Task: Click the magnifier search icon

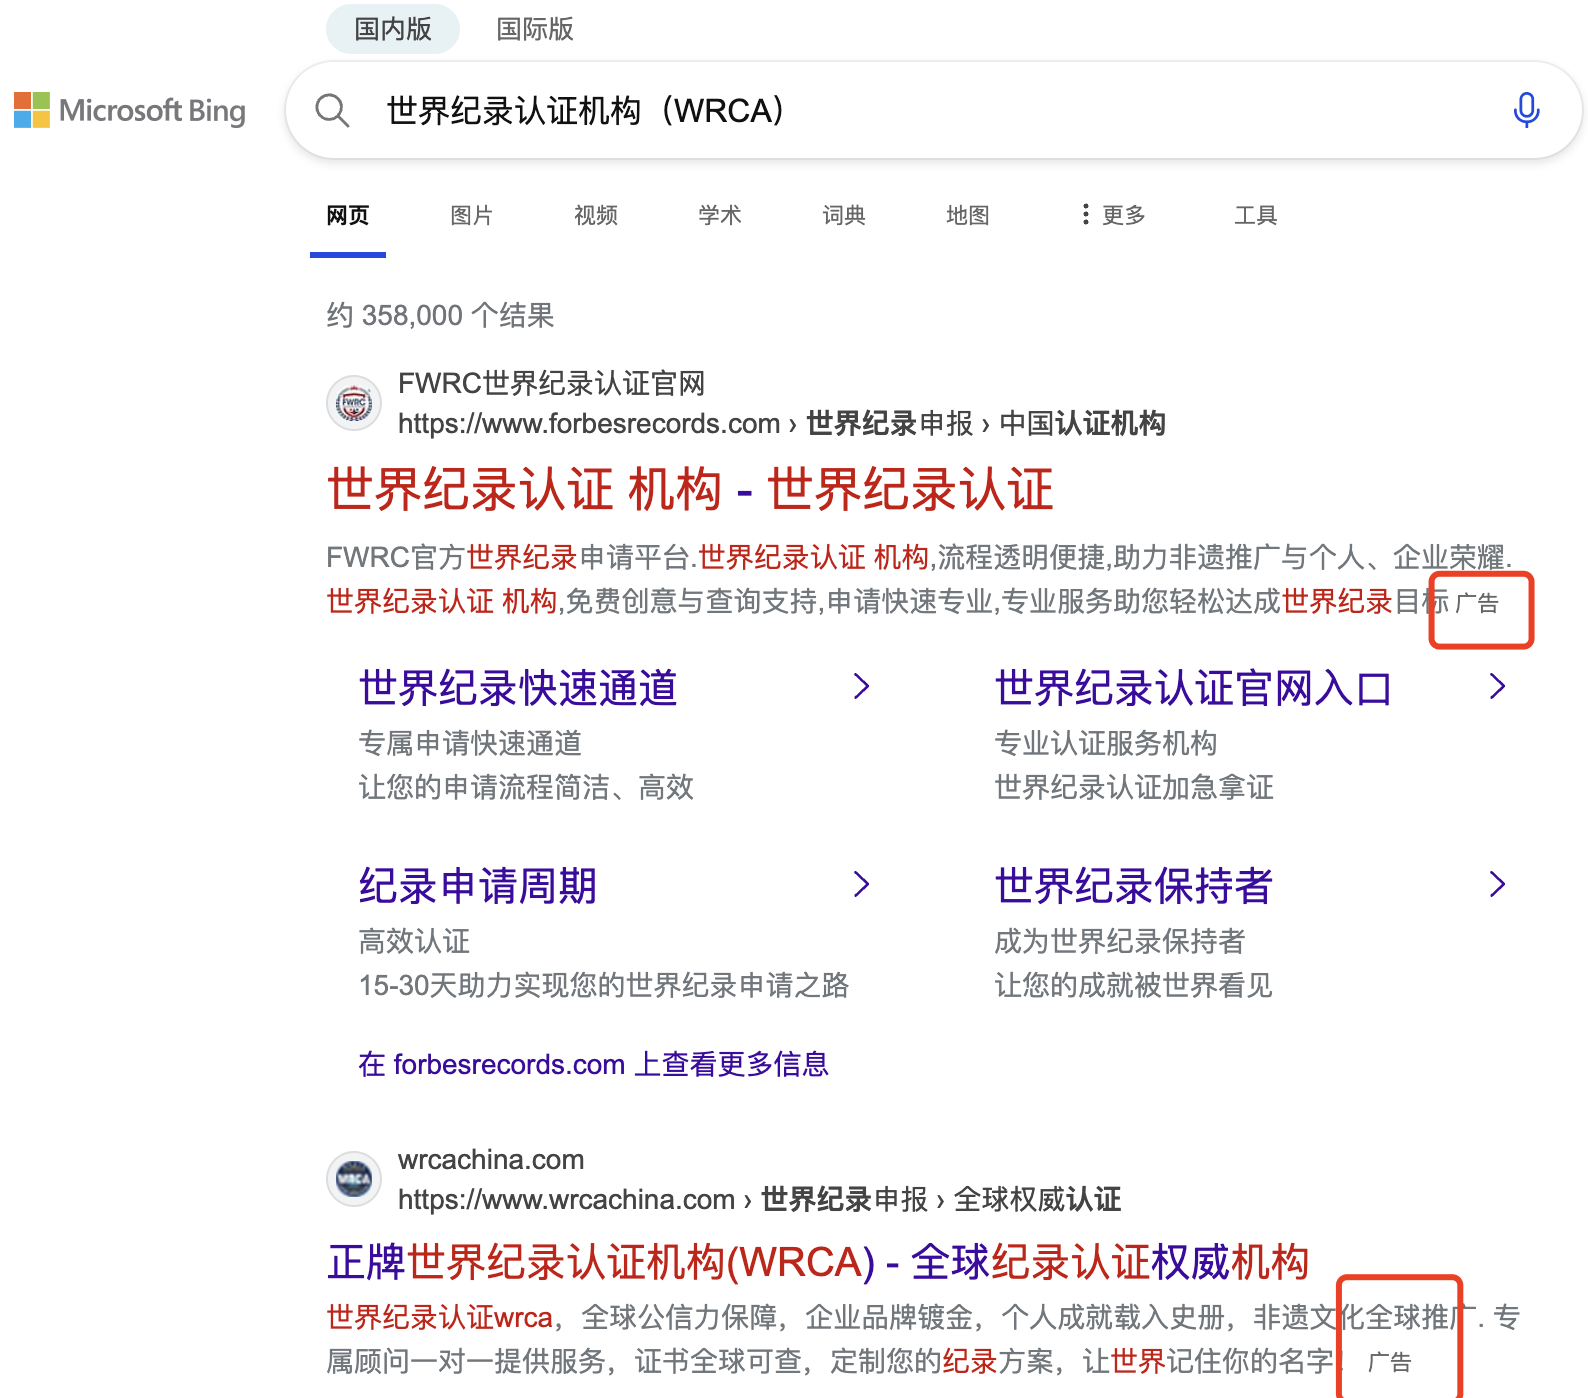Action: (332, 110)
